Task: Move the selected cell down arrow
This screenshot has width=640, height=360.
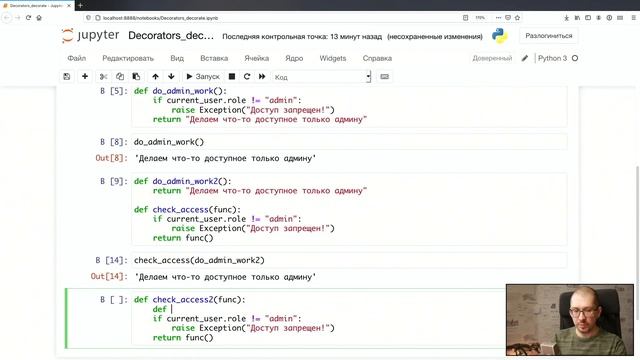Action: (x=171, y=77)
